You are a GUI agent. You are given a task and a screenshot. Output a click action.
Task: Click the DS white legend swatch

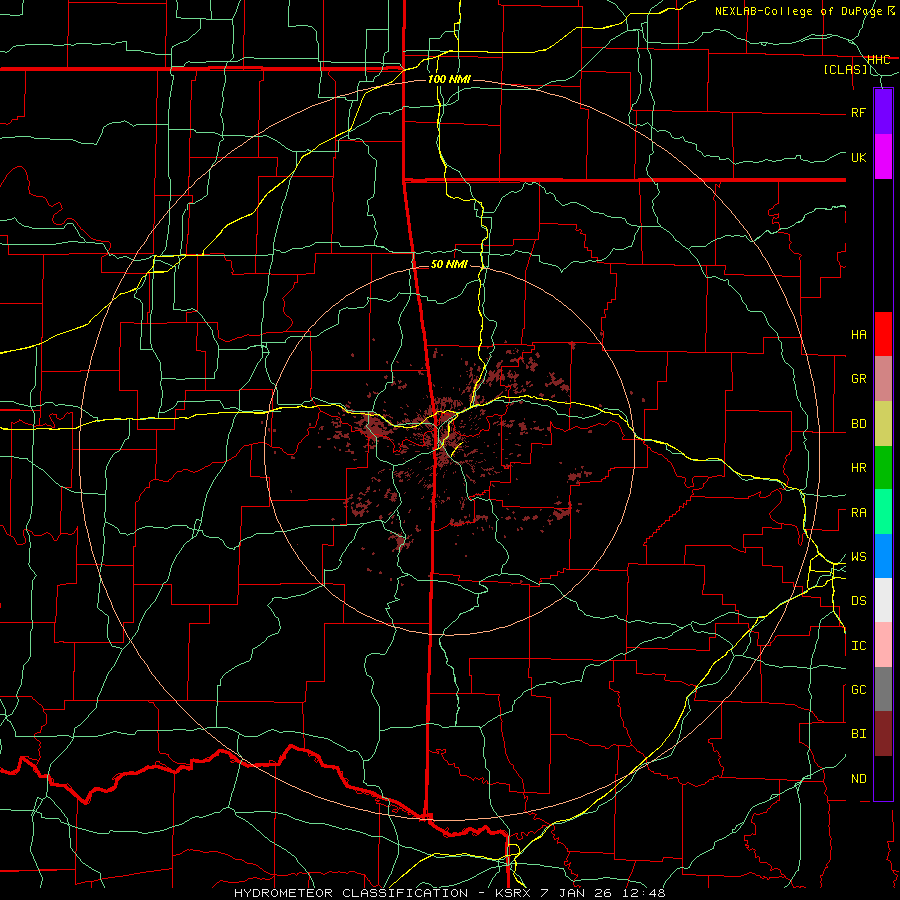883,600
